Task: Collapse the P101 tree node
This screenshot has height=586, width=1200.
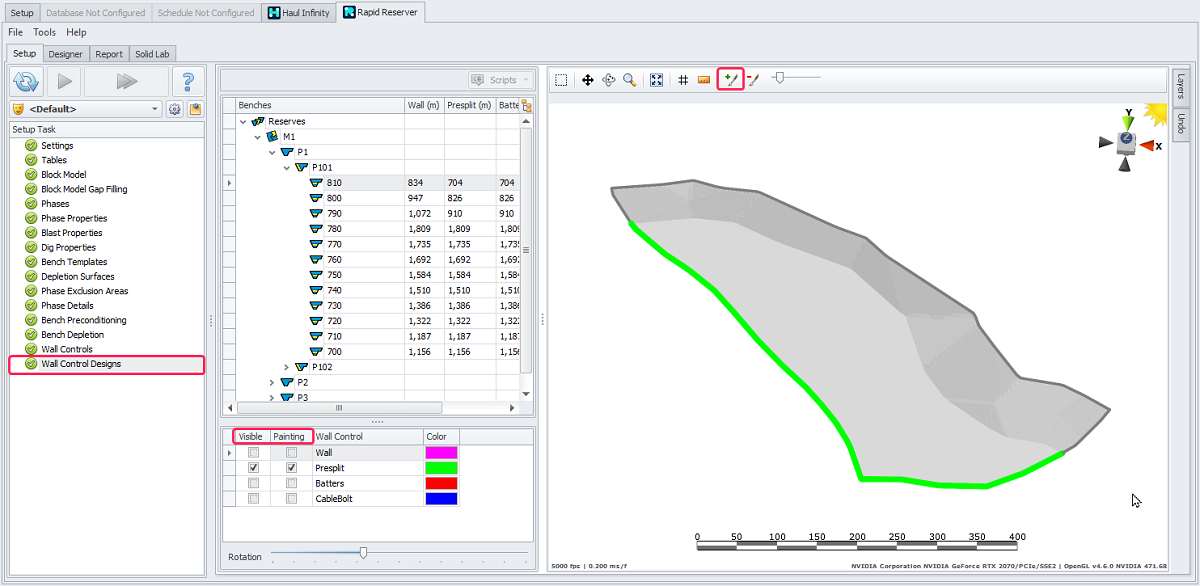Action: (x=288, y=168)
